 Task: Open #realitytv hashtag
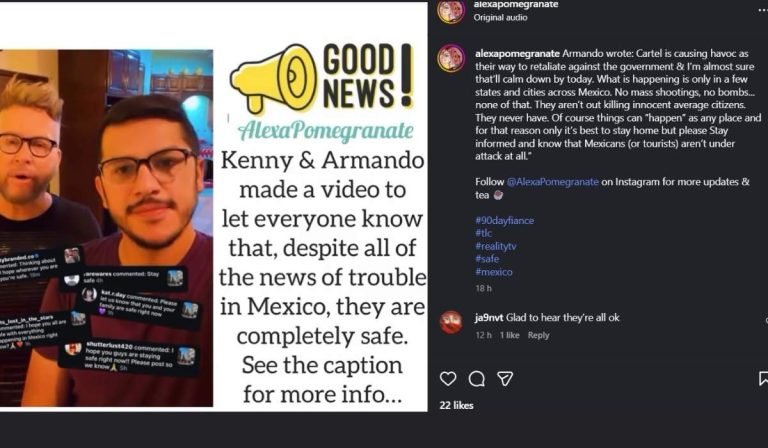tap(496, 246)
